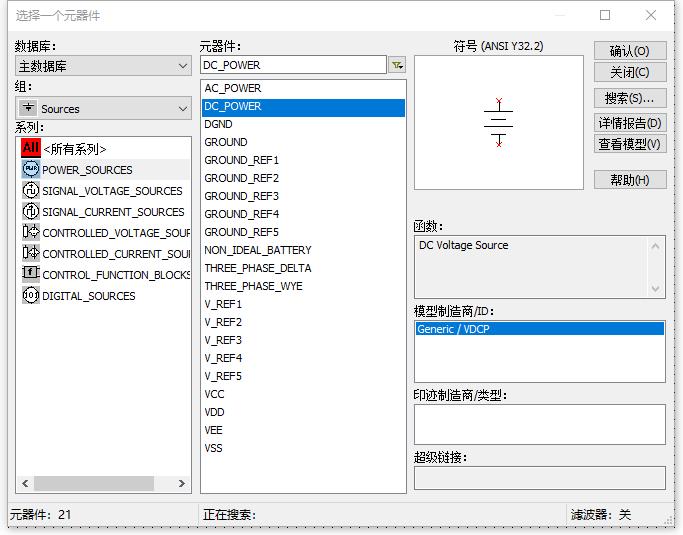The width and height of the screenshot is (683, 535).
Task: Open the 组 Sources group dropdown
Action: click(x=103, y=108)
